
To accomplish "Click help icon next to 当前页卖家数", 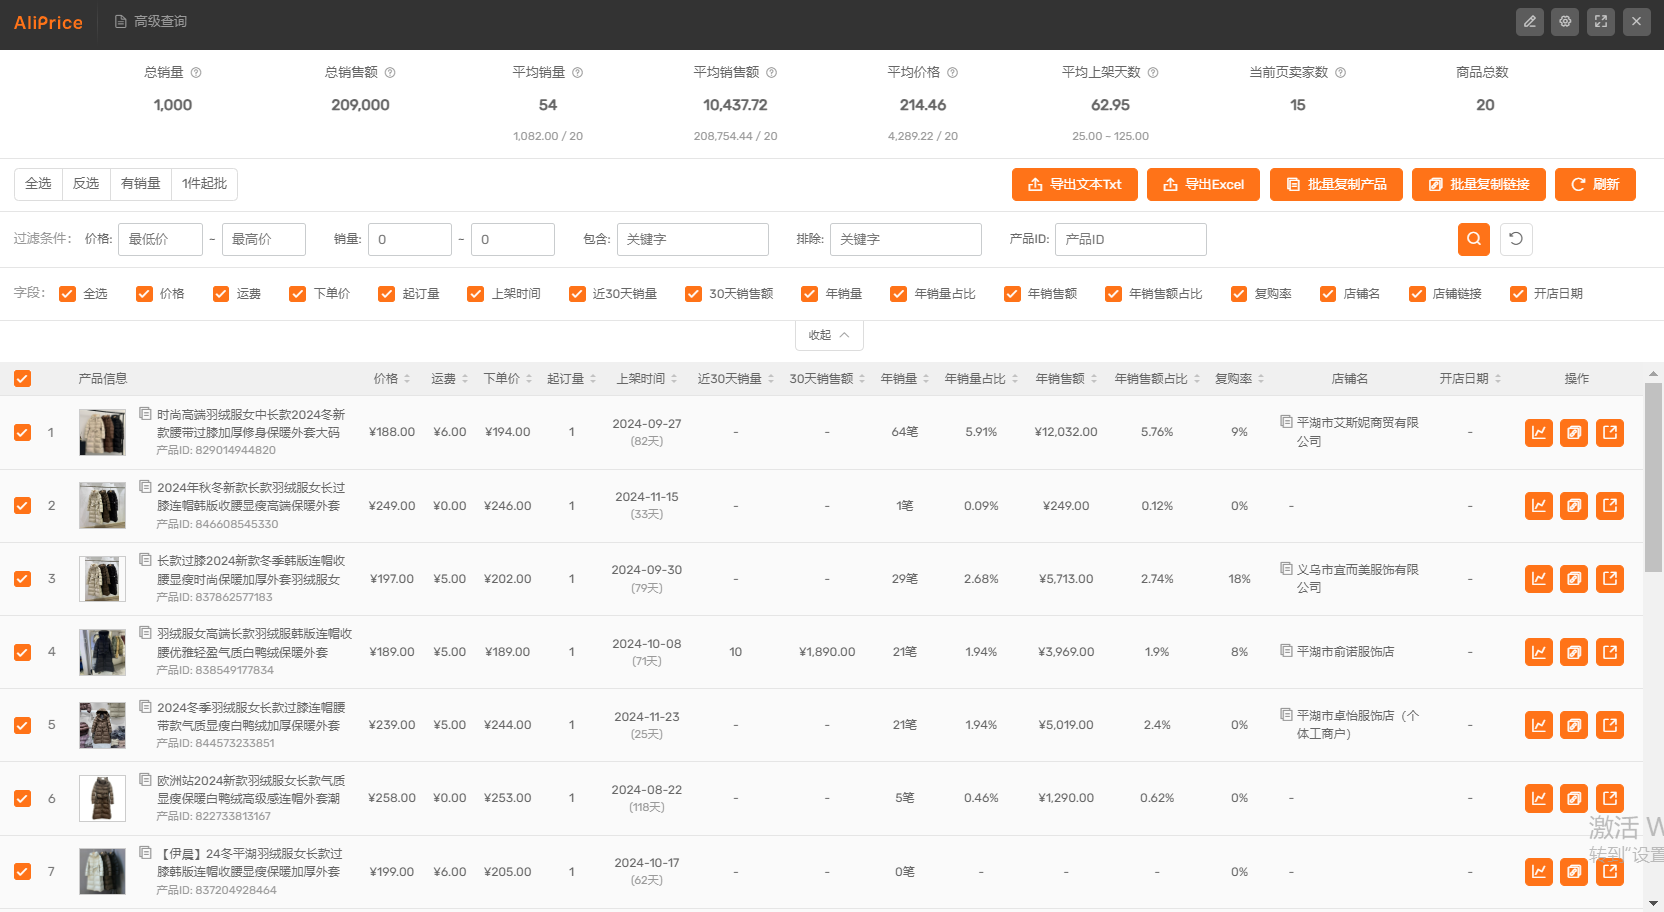I will point(1340,73).
